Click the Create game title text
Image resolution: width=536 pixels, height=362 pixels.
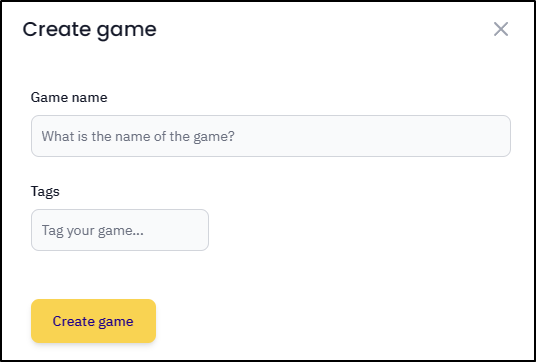coord(90,30)
